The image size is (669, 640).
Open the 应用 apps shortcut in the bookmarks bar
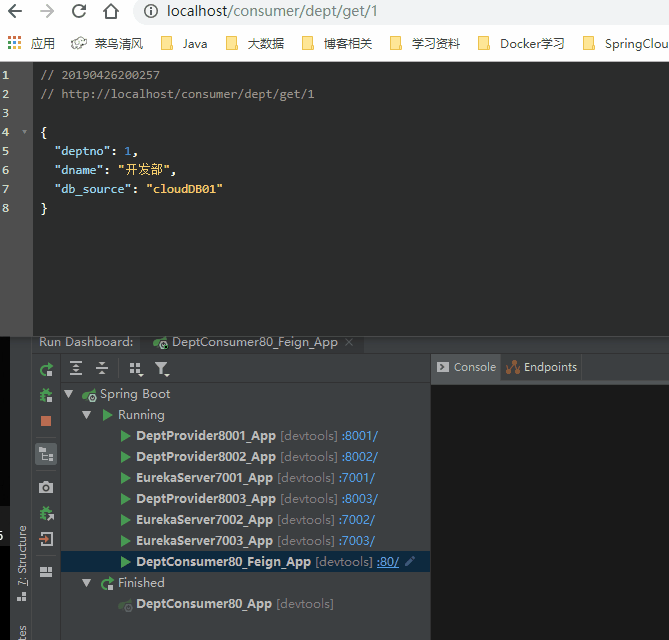point(32,44)
